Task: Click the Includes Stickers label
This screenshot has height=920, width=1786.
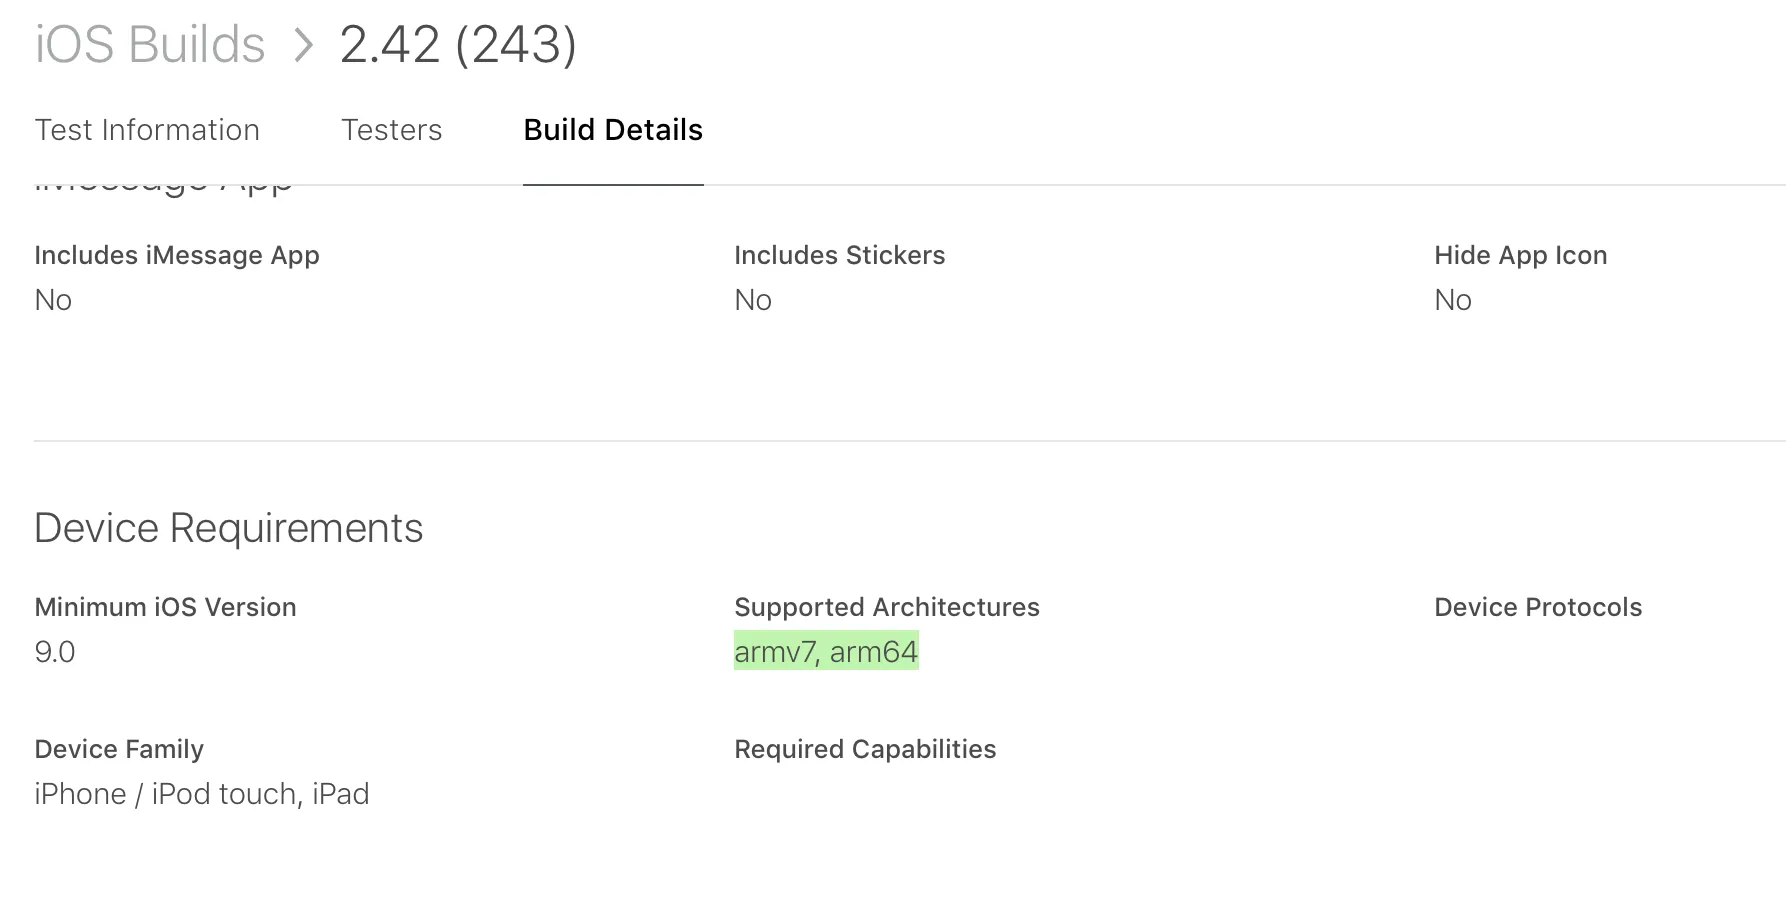Action: 839,255
